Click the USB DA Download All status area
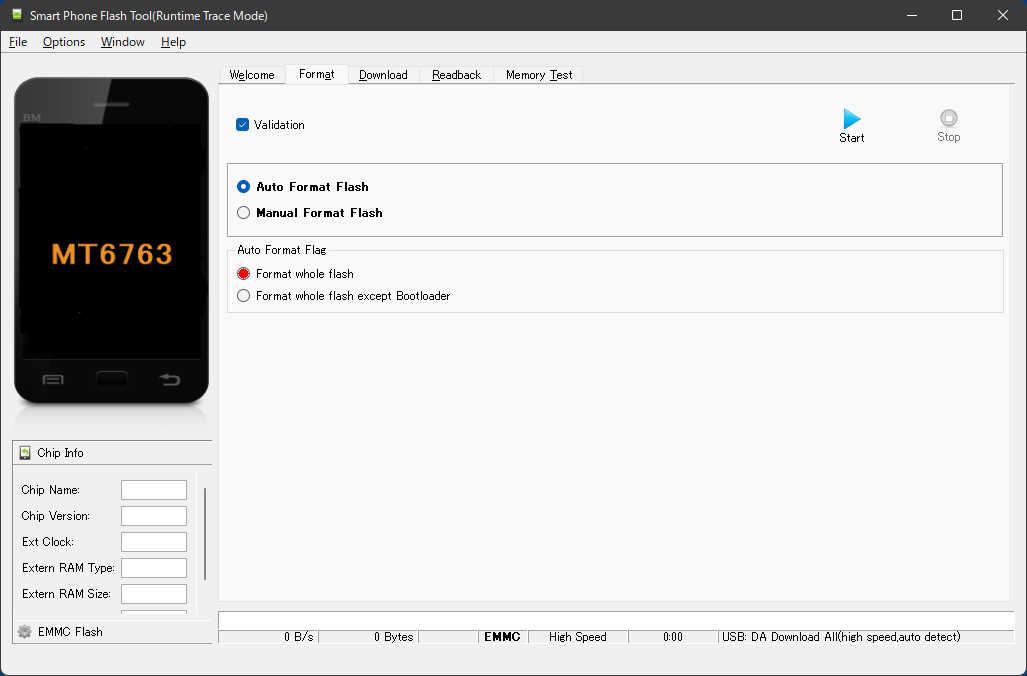The image size is (1027, 676). 840,636
